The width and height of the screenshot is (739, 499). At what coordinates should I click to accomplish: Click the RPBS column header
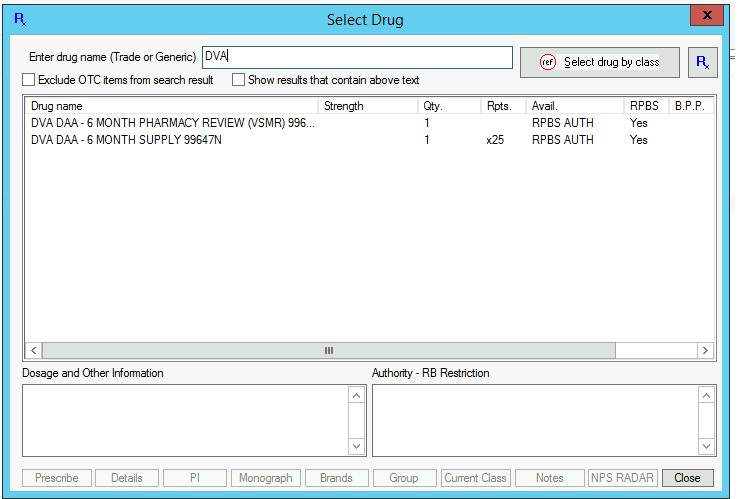point(647,106)
